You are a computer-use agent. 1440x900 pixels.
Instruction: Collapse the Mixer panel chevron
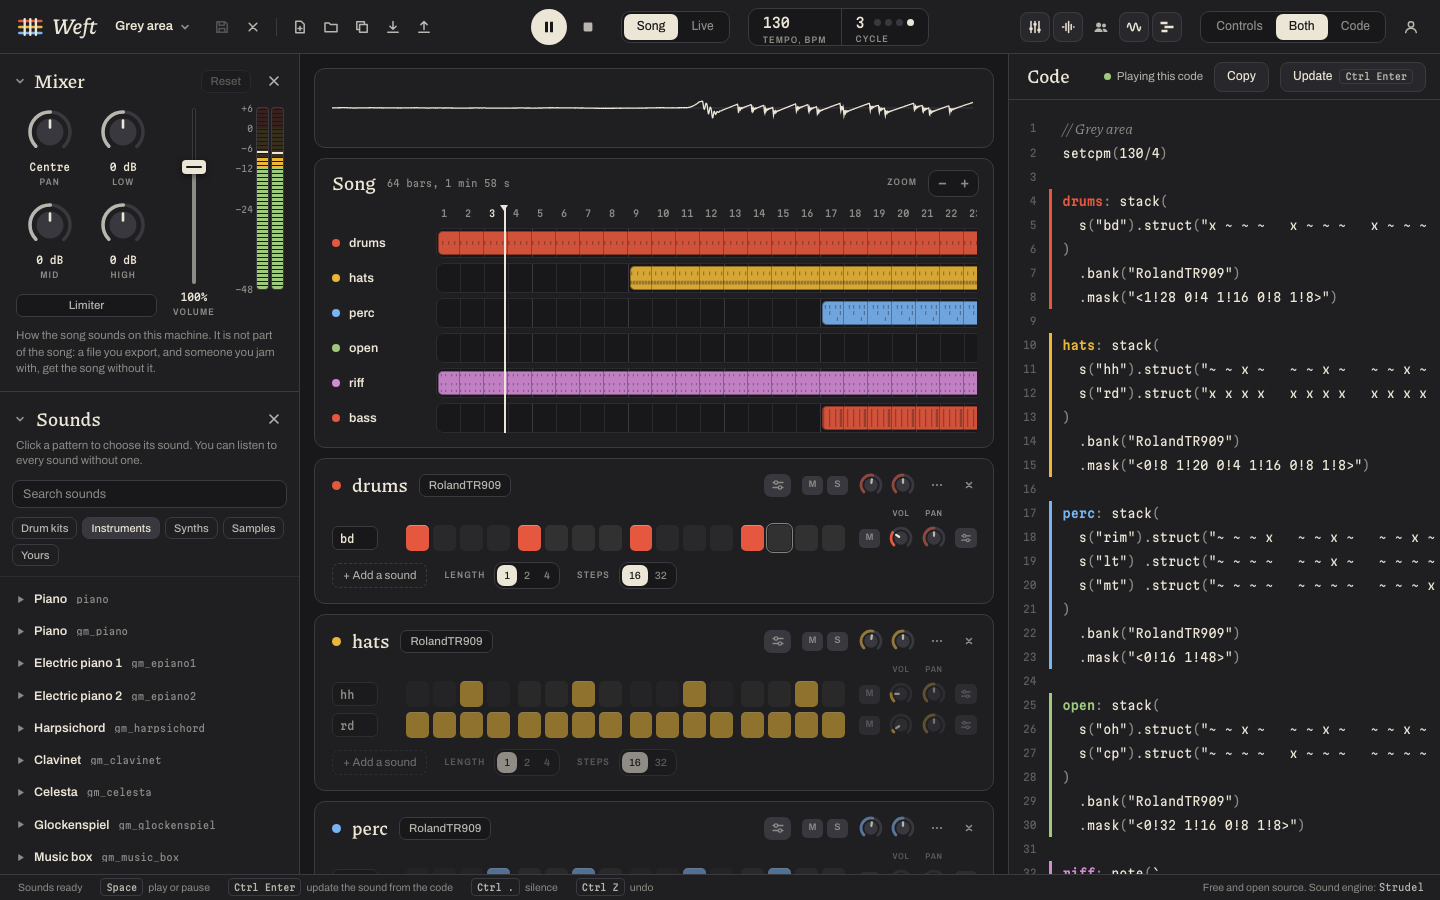click(x=20, y=81)
